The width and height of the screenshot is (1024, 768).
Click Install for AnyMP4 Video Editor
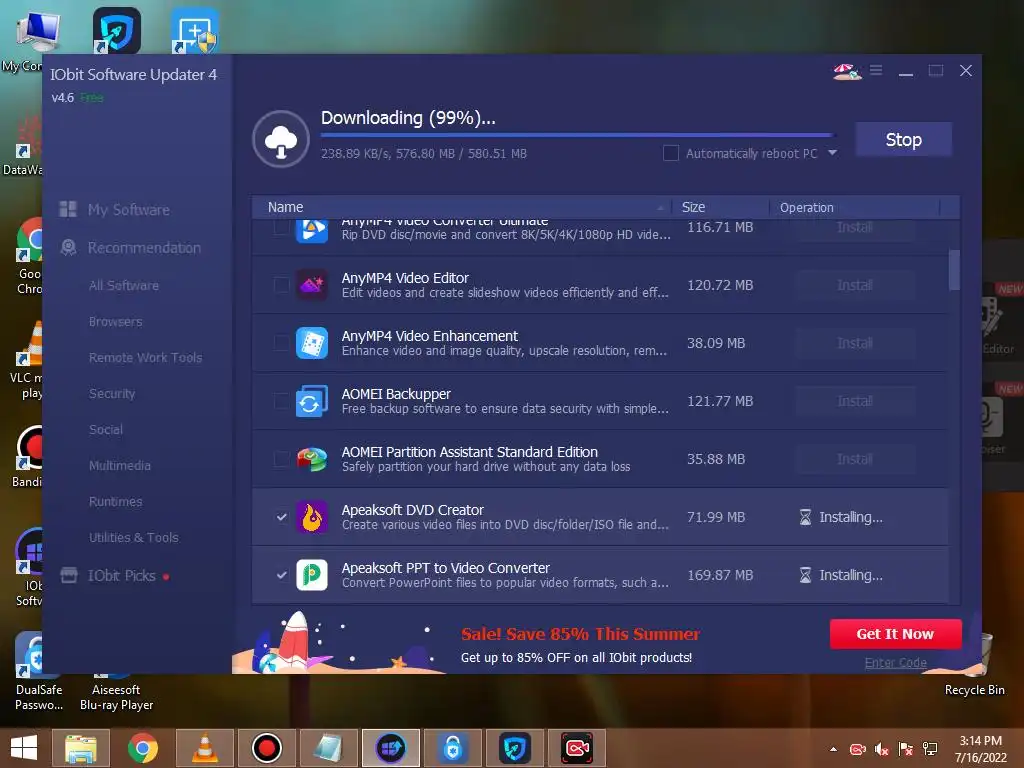click(x=855, y=285)
